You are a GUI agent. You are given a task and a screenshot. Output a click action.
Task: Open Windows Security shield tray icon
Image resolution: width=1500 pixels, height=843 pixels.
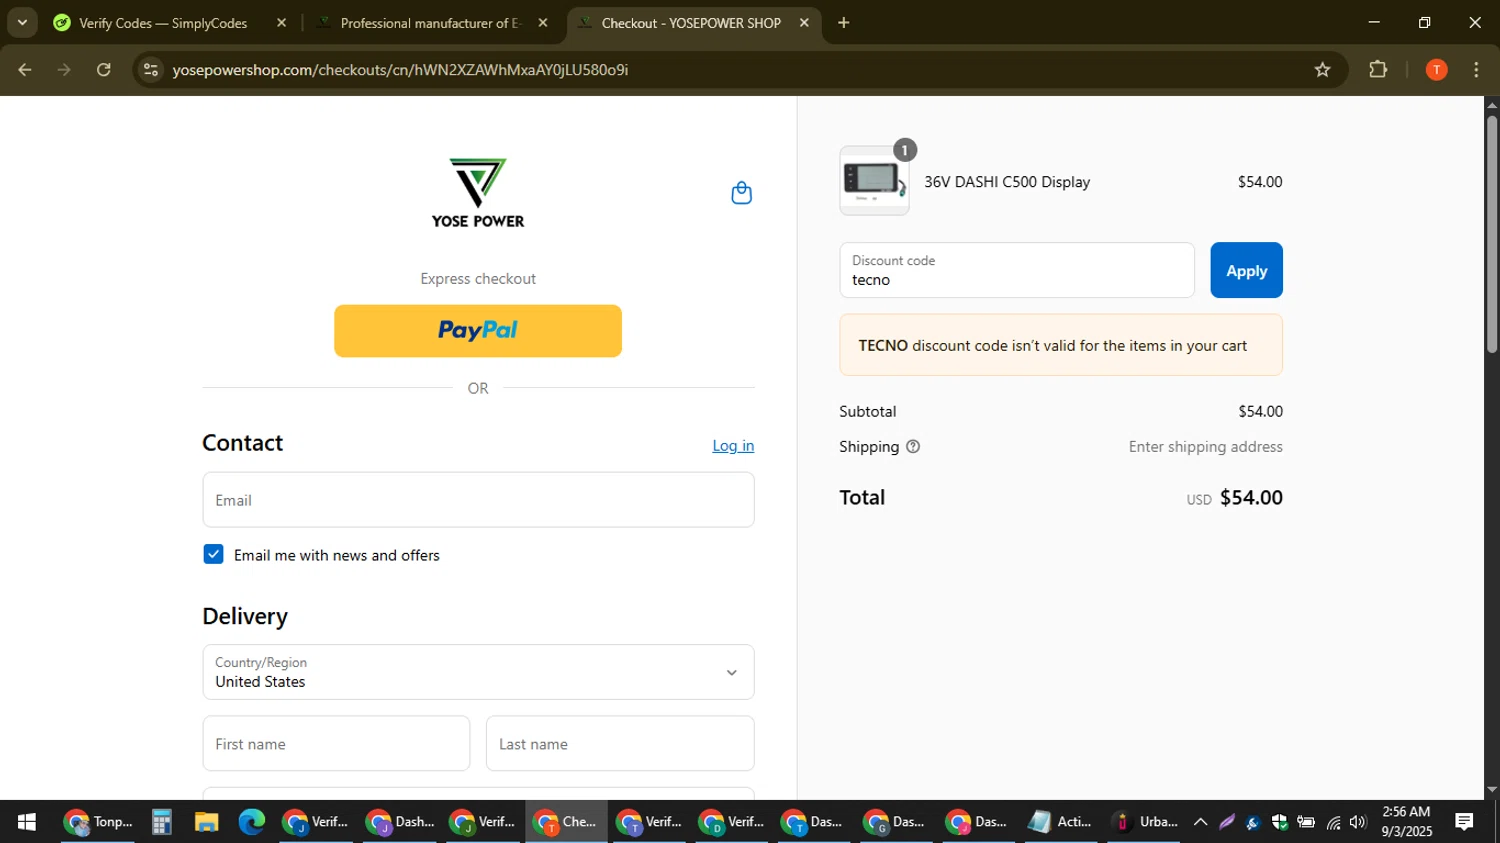[x=1279, y=822]
